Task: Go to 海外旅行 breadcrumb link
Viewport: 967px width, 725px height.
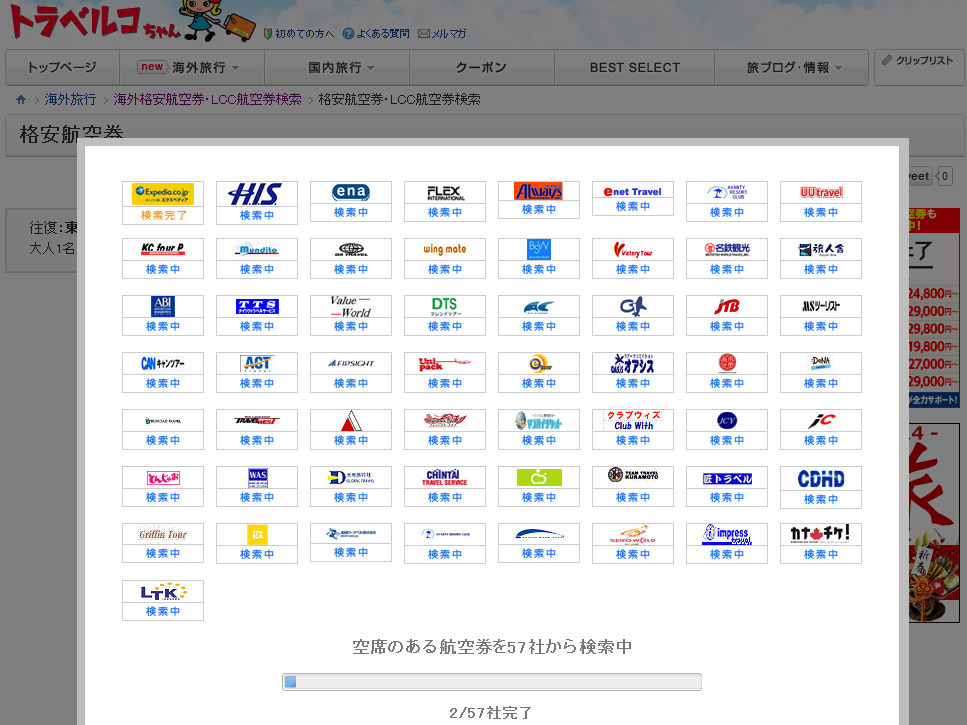Action: pos(70,99)
